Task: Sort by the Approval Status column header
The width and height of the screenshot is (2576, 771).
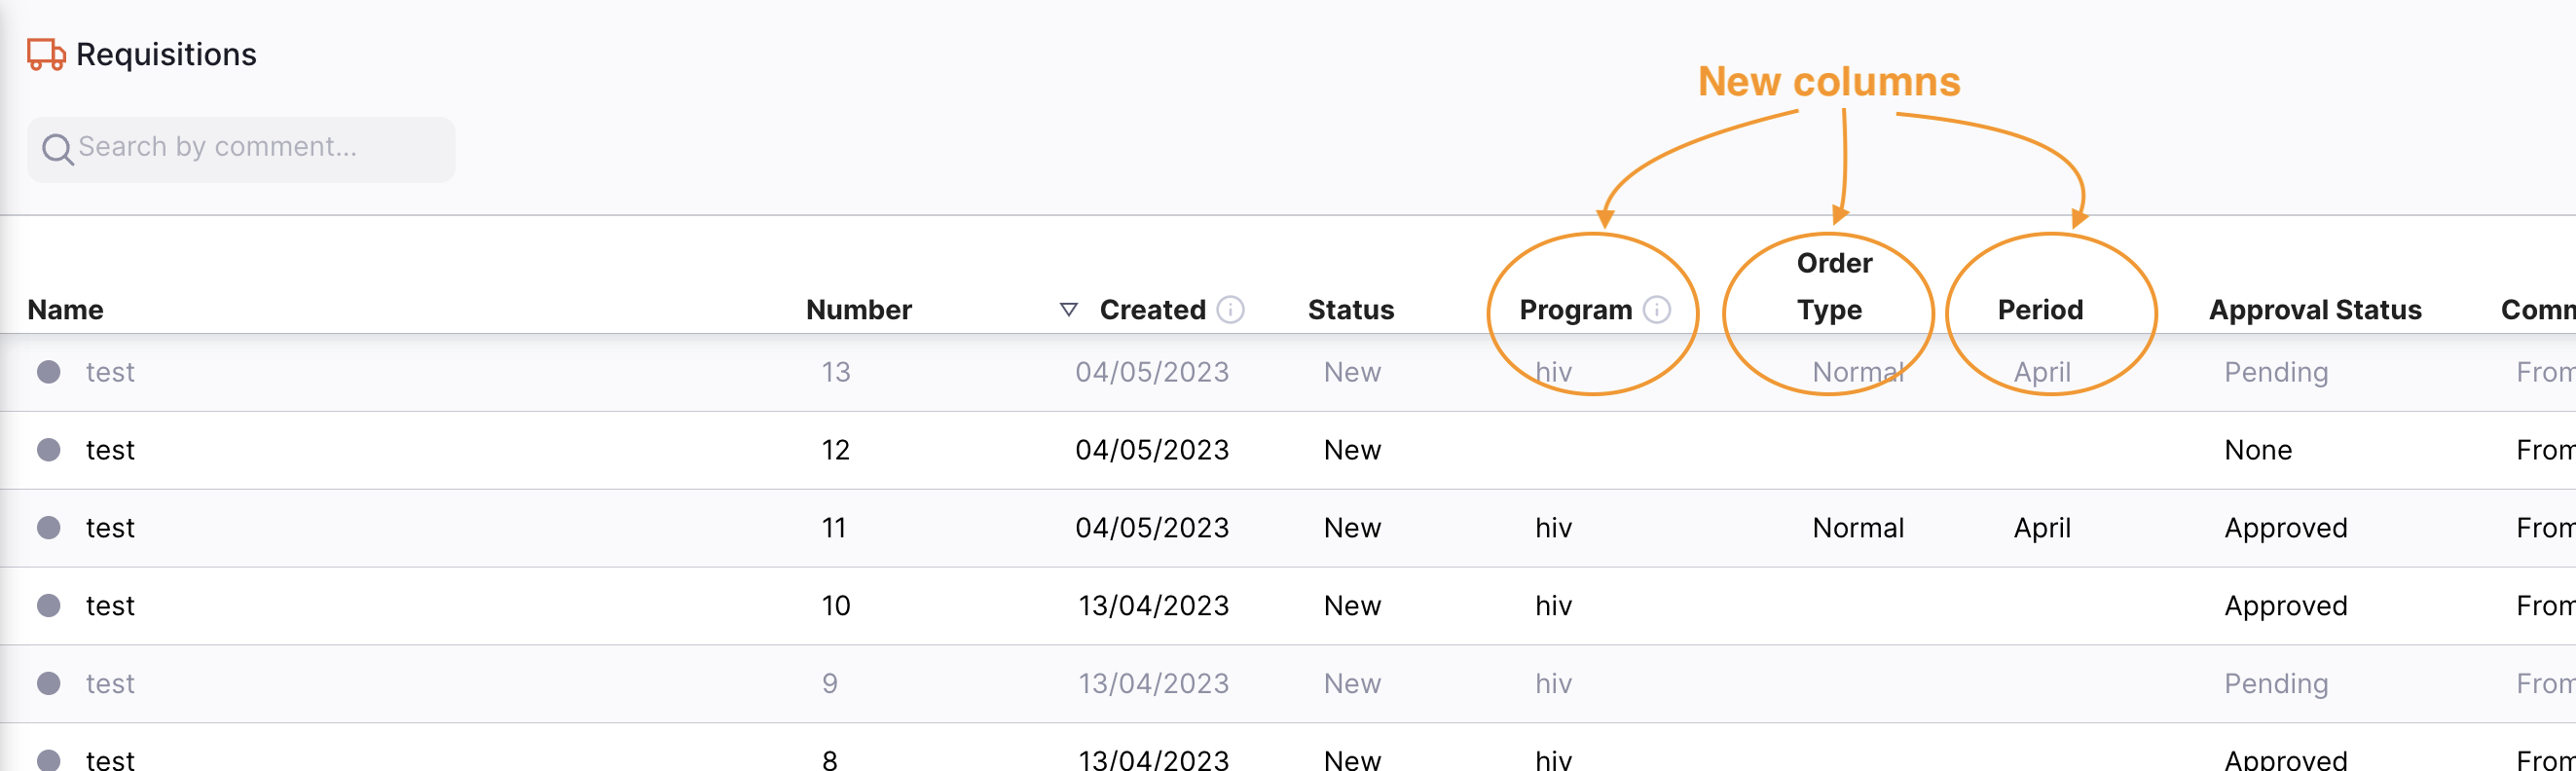Action: [2314, 310]
